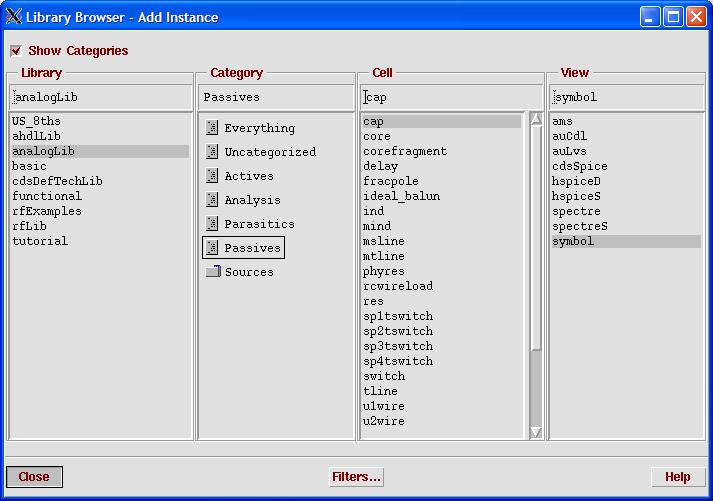Open the Filters dialog

click(357, 477)
